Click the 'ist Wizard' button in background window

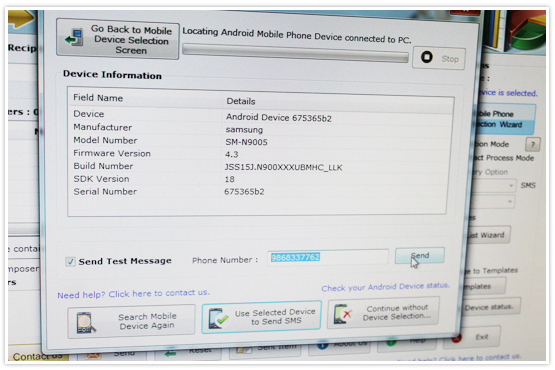[488, 235]
